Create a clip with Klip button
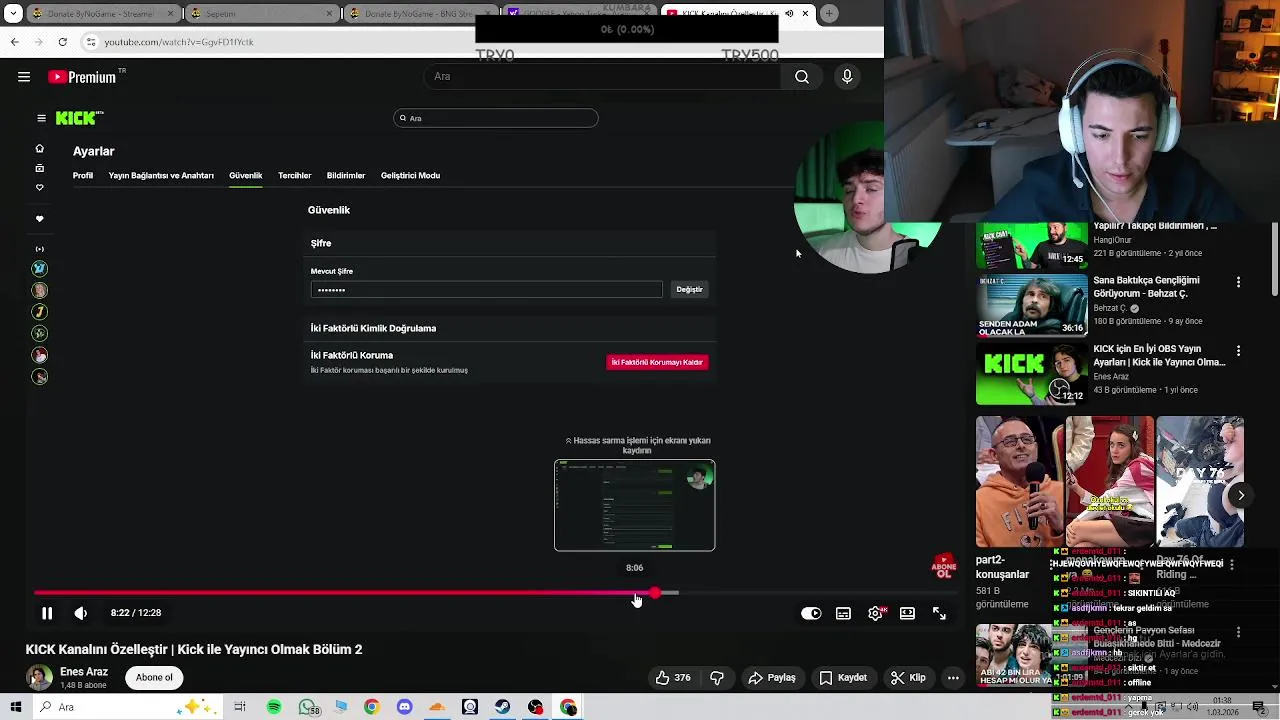Image resolution: width=1280 pixels, height=720 pixels. click(908, 678)
